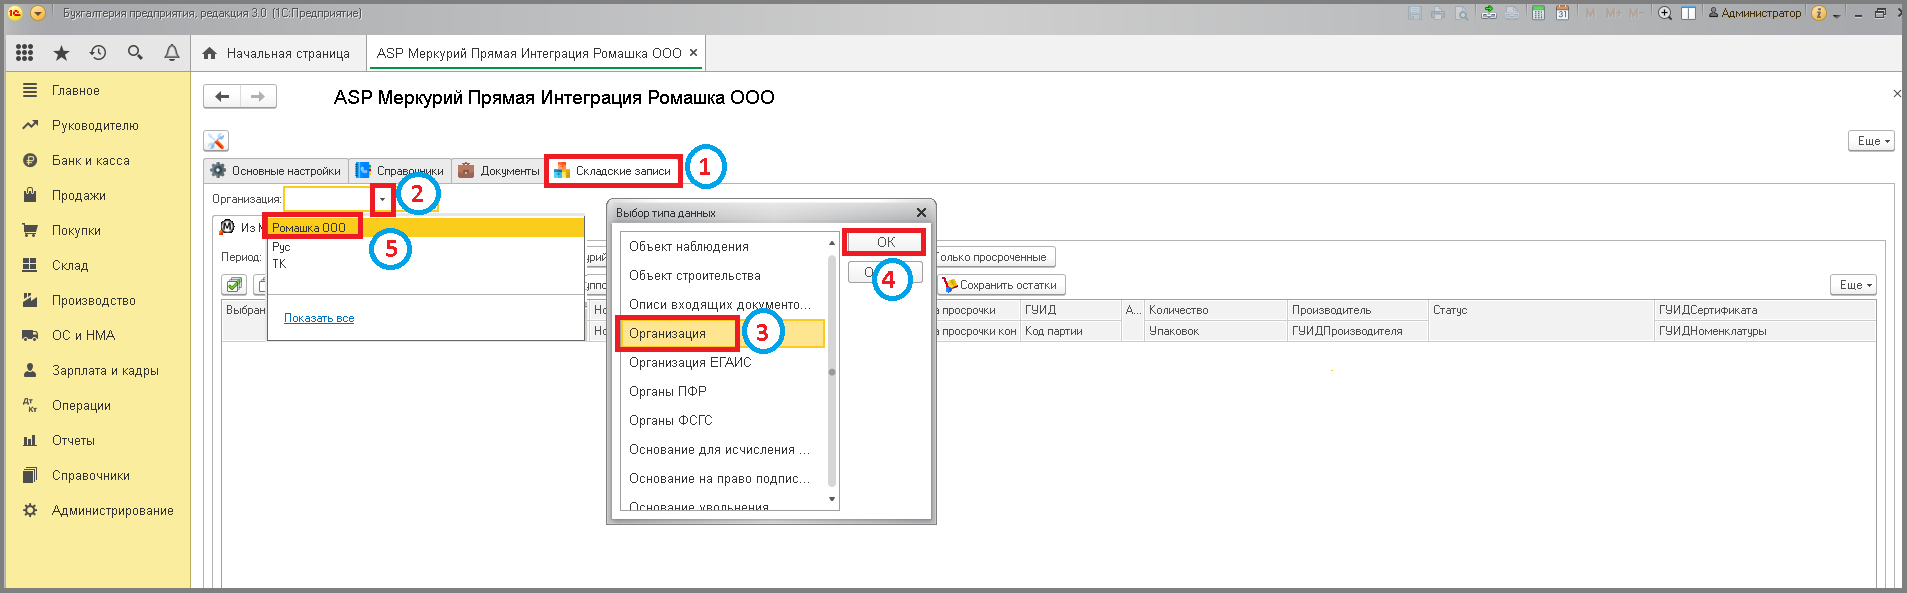1907x593 pixels.
Task: Select Объект наблюдения in list
Action: pyautogui.click(x=722, y=246)
